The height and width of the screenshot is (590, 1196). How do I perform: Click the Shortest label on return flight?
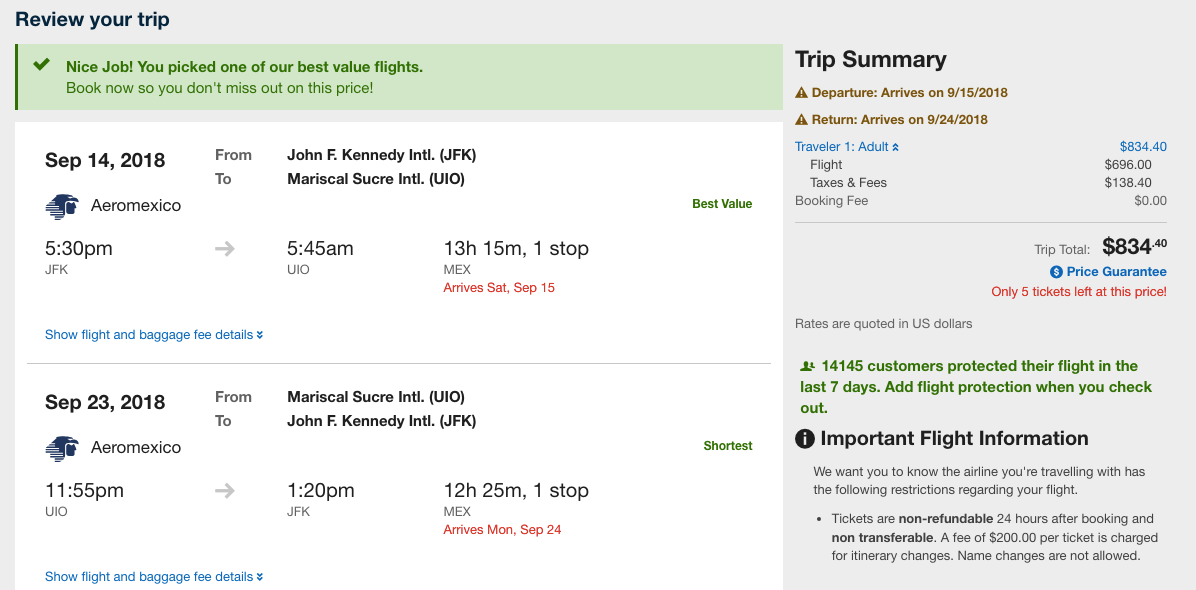[728, 446]
